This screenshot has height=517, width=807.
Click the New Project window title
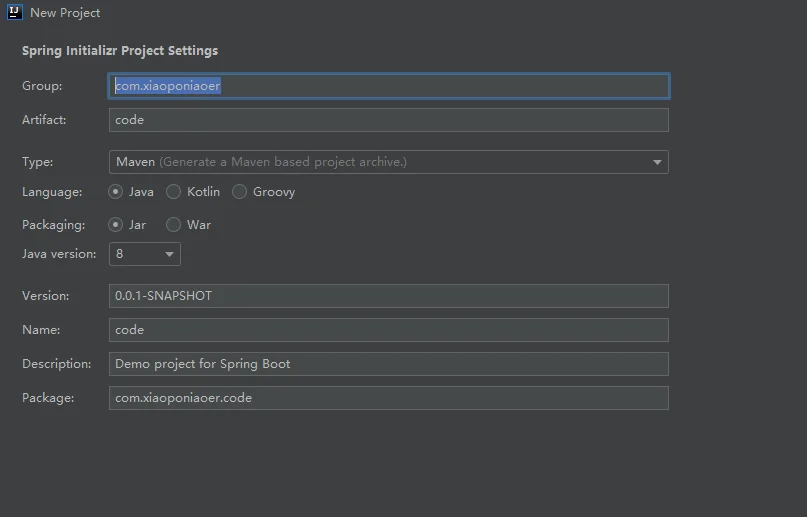[x=65, y=13]
